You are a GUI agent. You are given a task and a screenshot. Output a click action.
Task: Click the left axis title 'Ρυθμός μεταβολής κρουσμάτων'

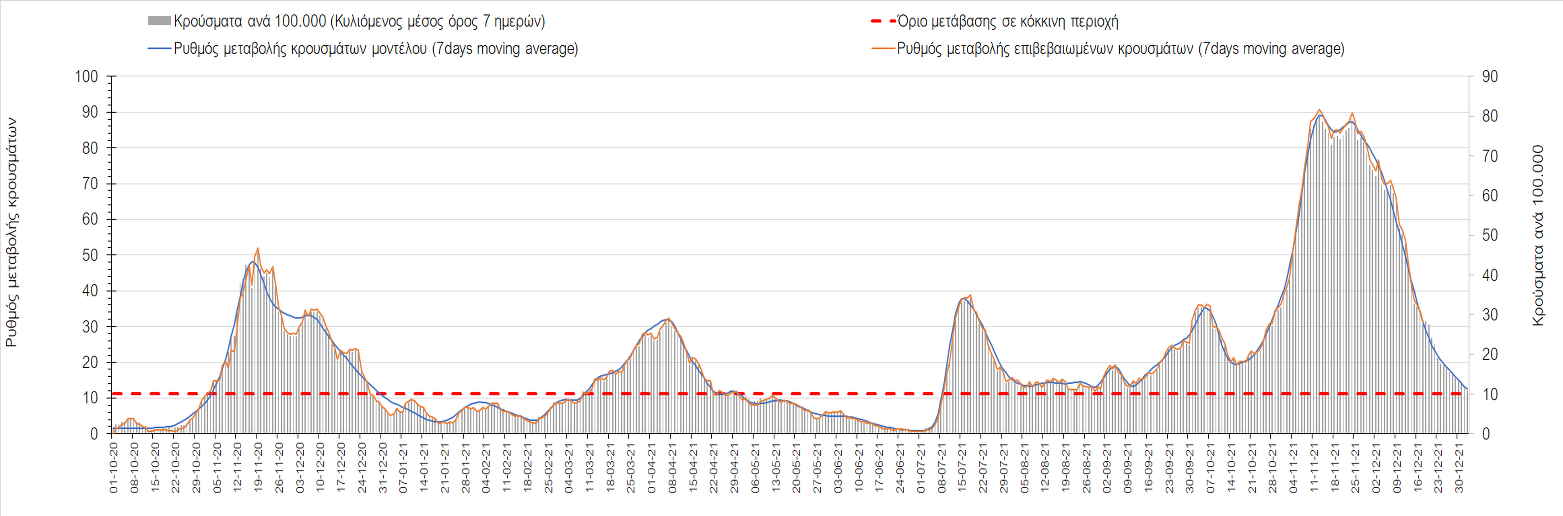(13, 231)
